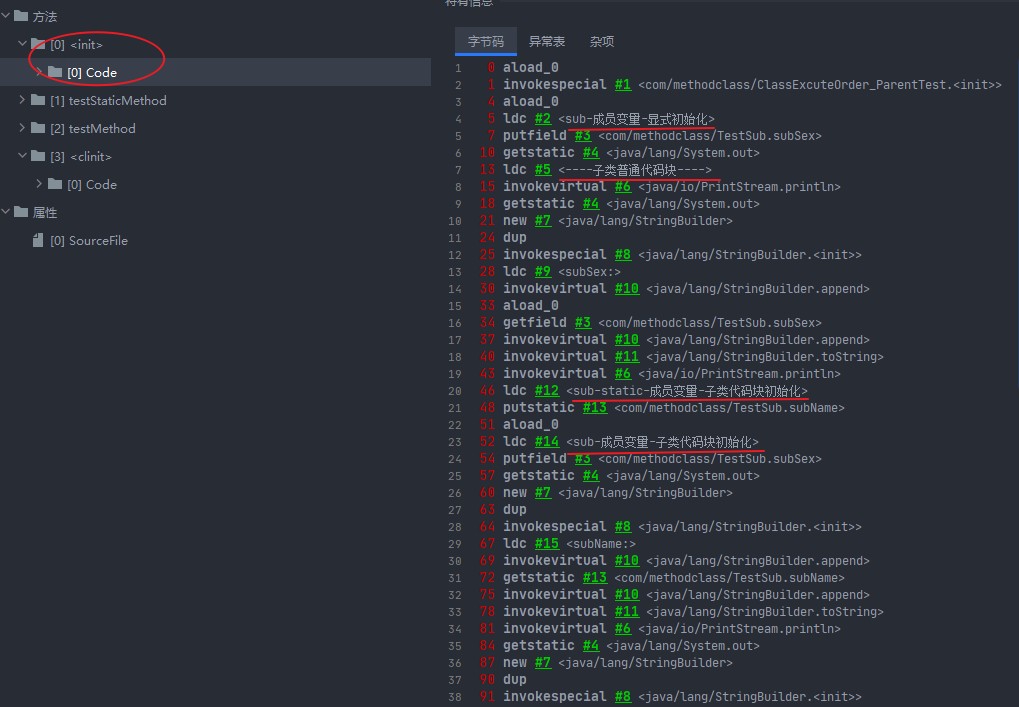1019x707 pixels.
Task: Switch to the 杂项 tab
Action: (x=602, y=41)
